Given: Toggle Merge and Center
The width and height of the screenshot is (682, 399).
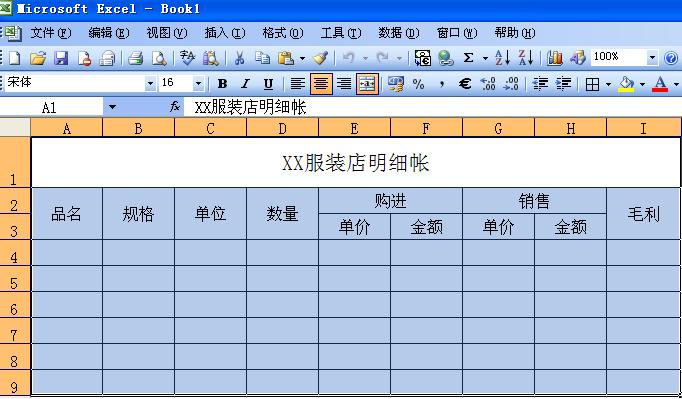Looking at the screenshot, I should point(368,84).
